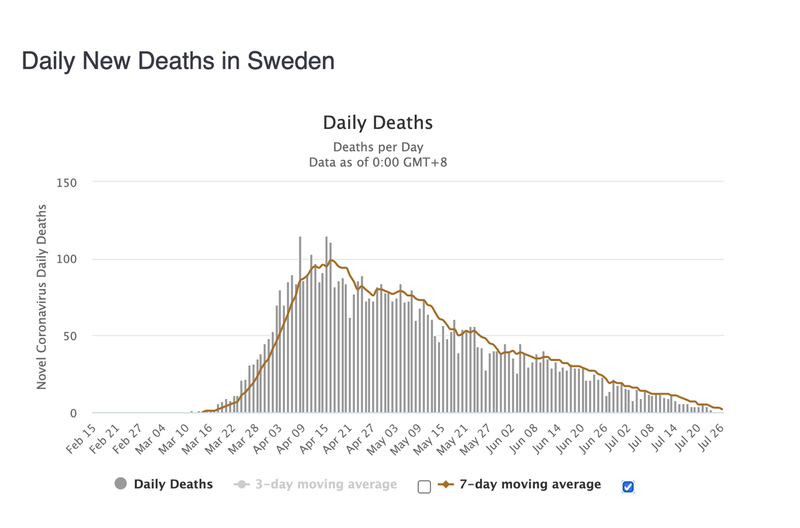
Task: Toggle the 7-day moving average legend text
Action: 530,484
